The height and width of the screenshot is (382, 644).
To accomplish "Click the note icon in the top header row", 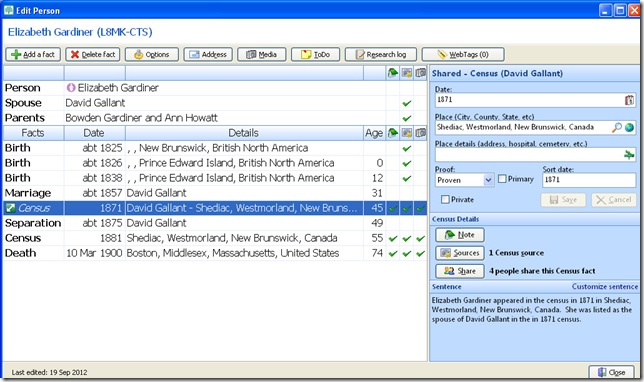I will pos(393,73).
